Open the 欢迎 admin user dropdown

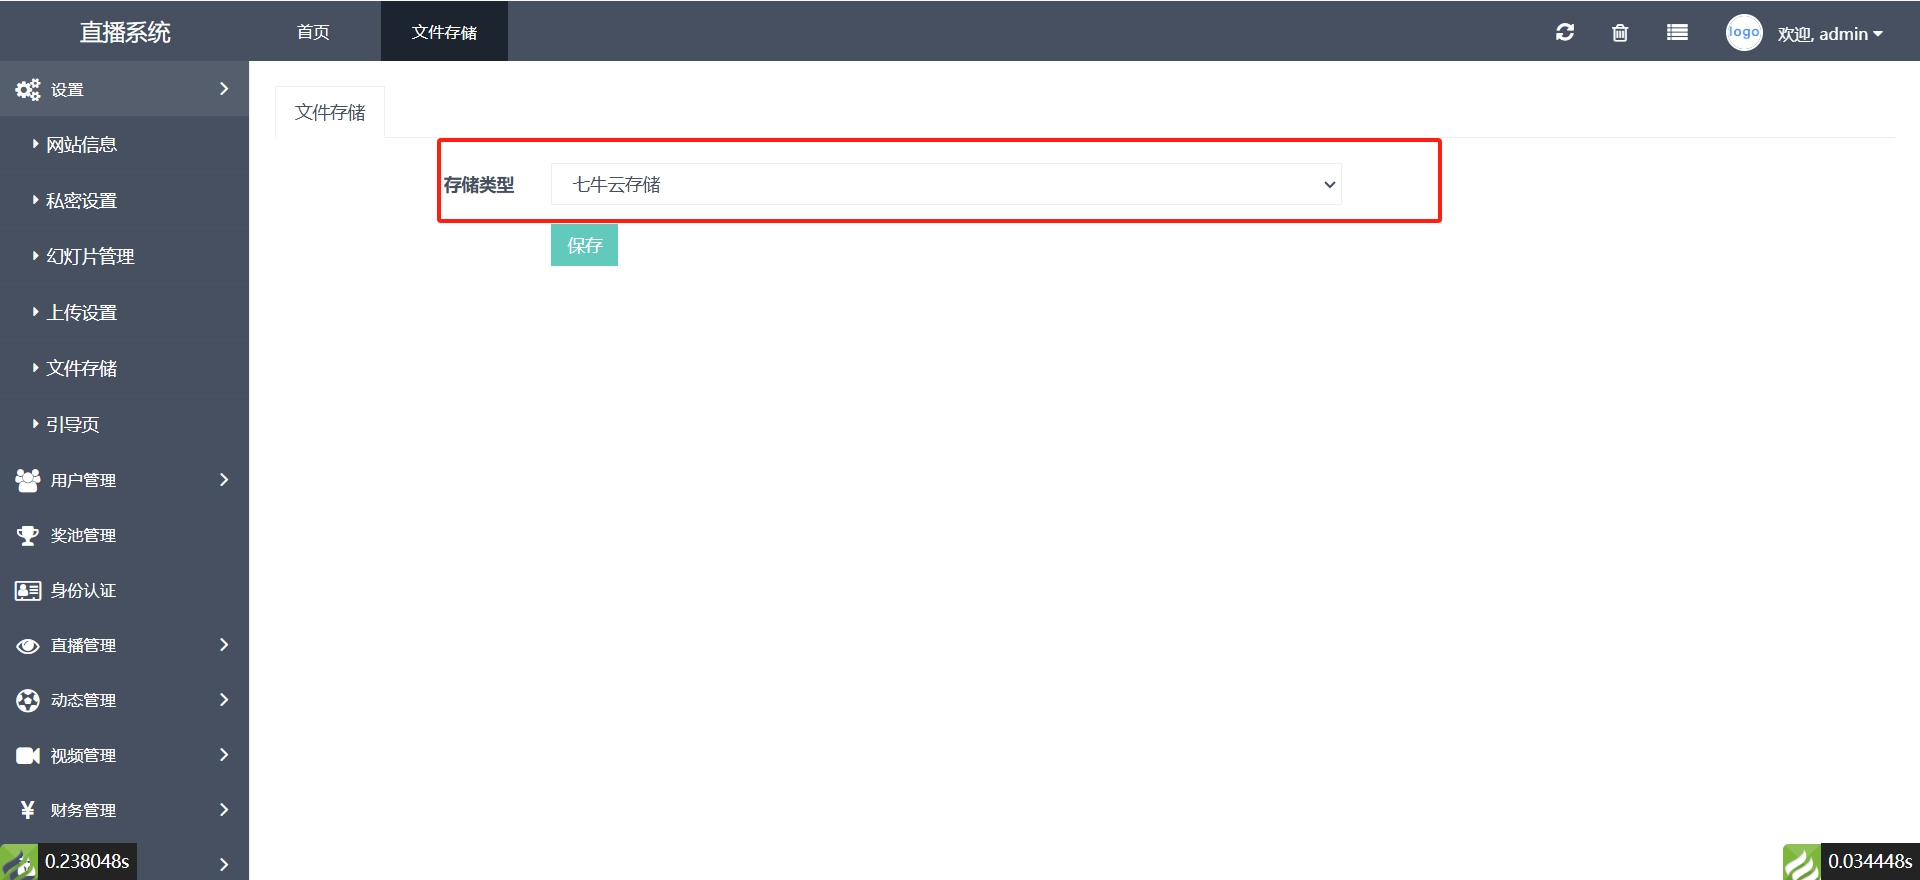1830,34
